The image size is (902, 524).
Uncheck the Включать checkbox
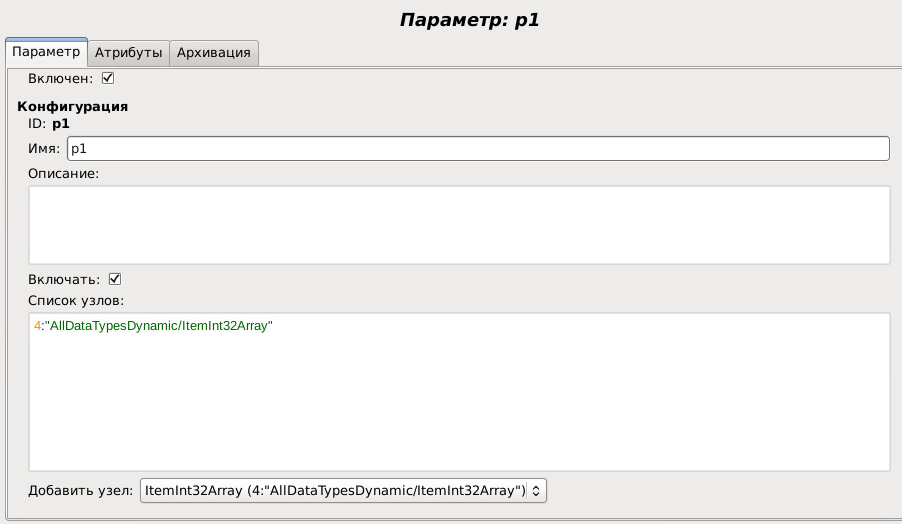tap(114, 280)
